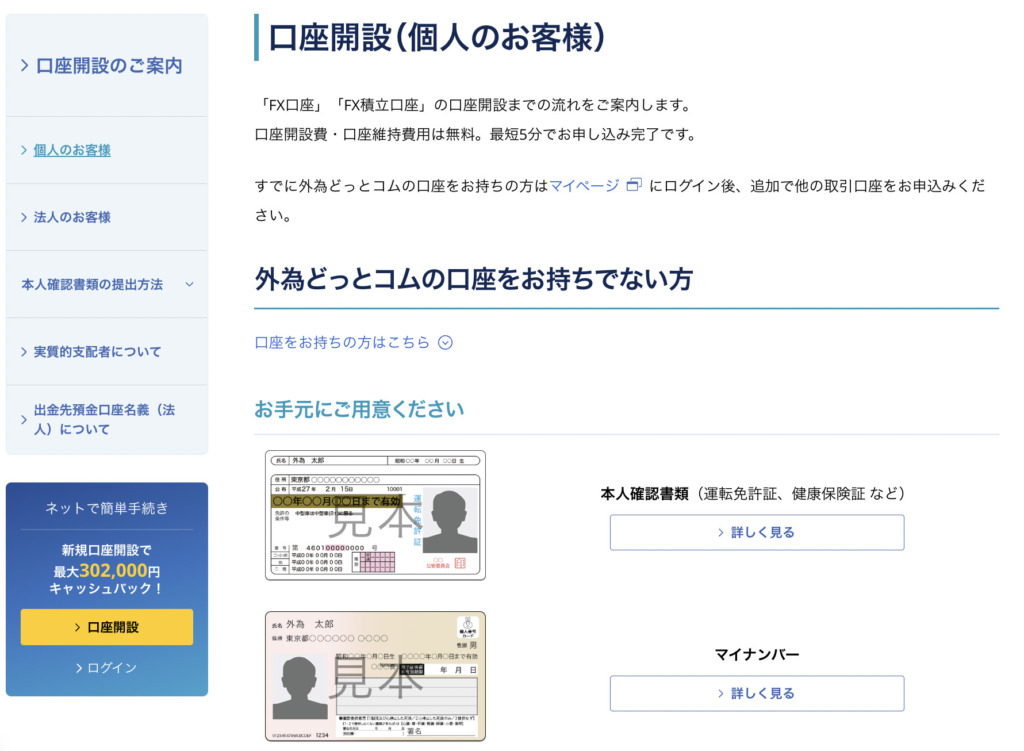1024x751 pixels.
Task: Open 出金先預金口座名義（法人）について item
Action: [x=104, y=419]
